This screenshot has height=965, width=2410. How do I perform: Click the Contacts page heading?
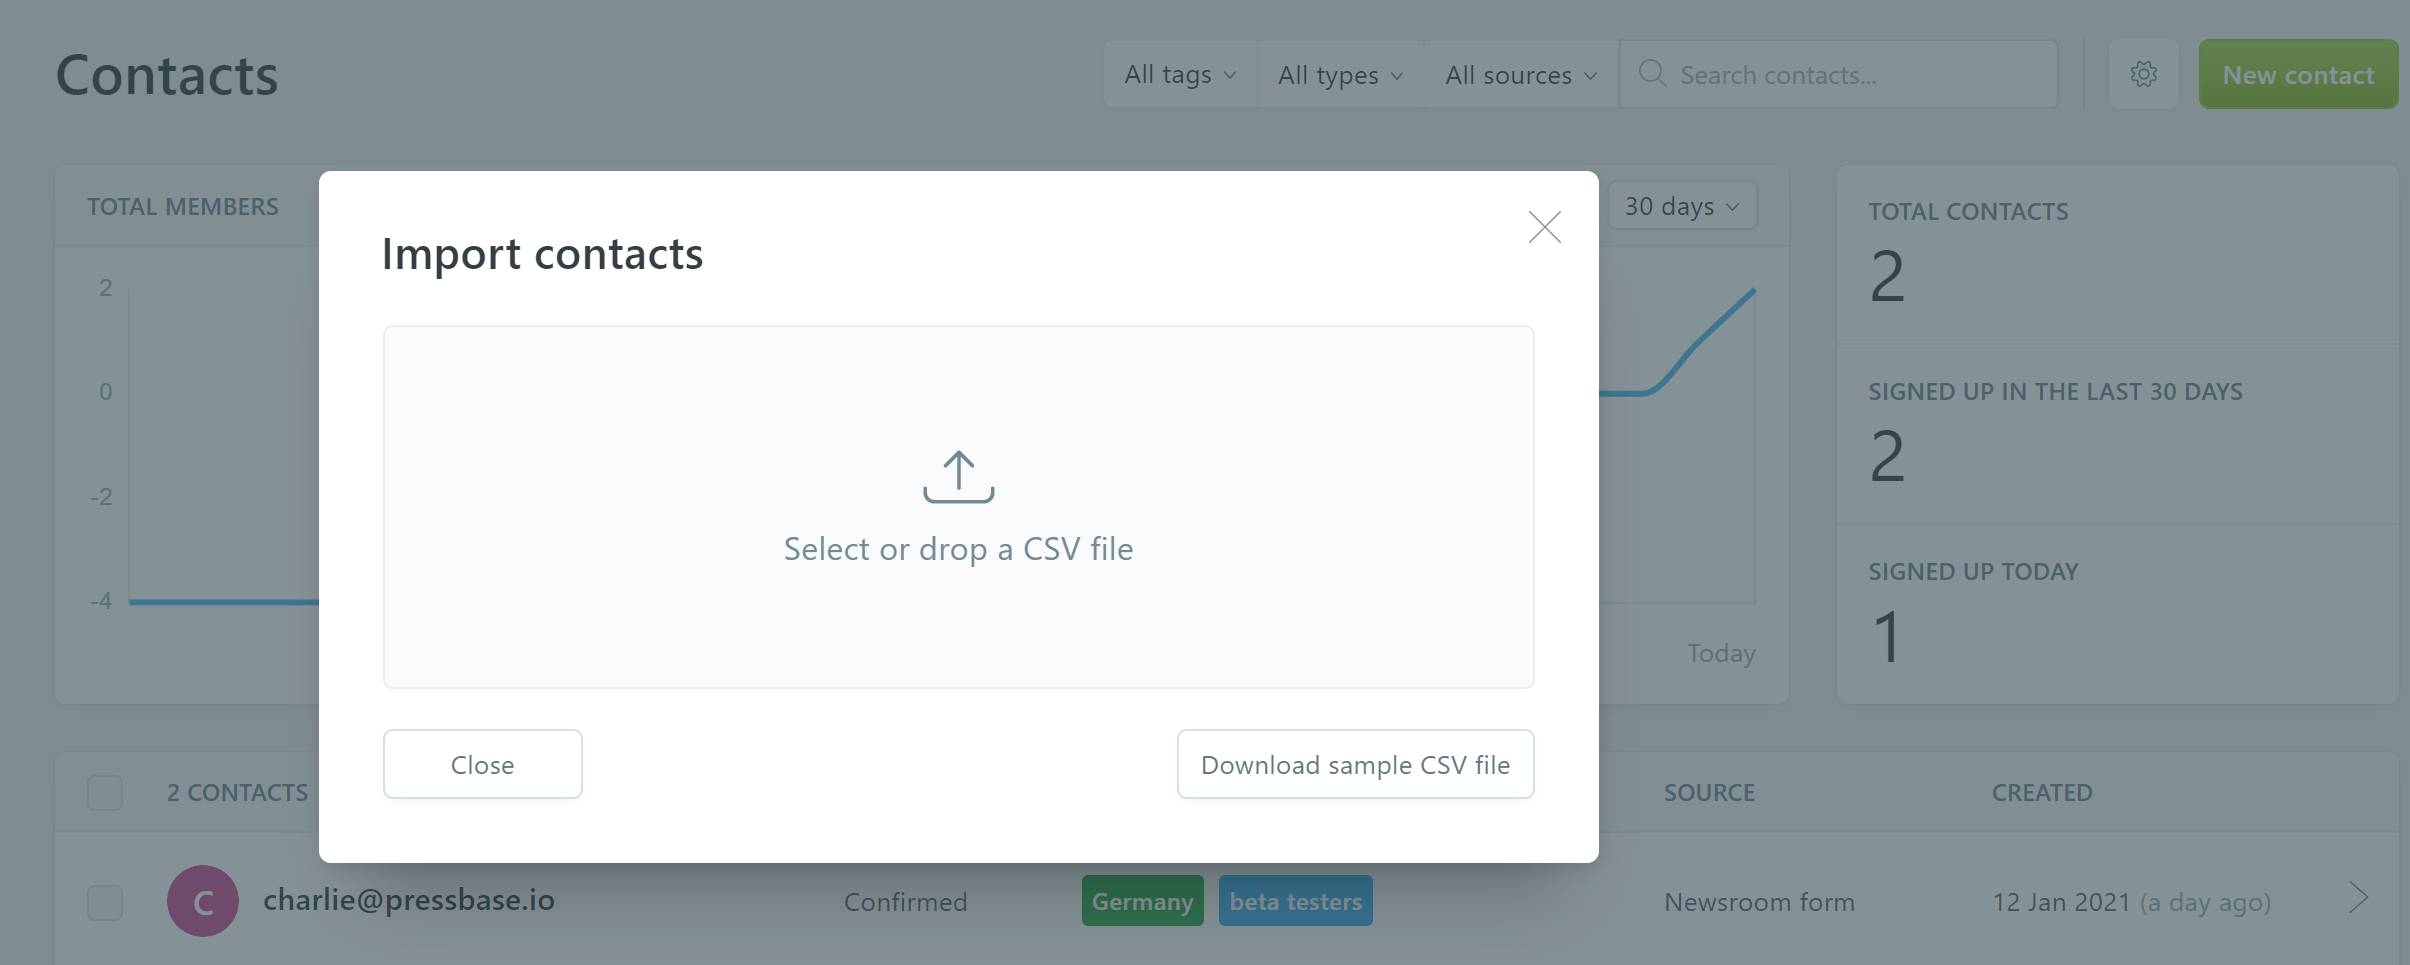[x=167, y=75]
